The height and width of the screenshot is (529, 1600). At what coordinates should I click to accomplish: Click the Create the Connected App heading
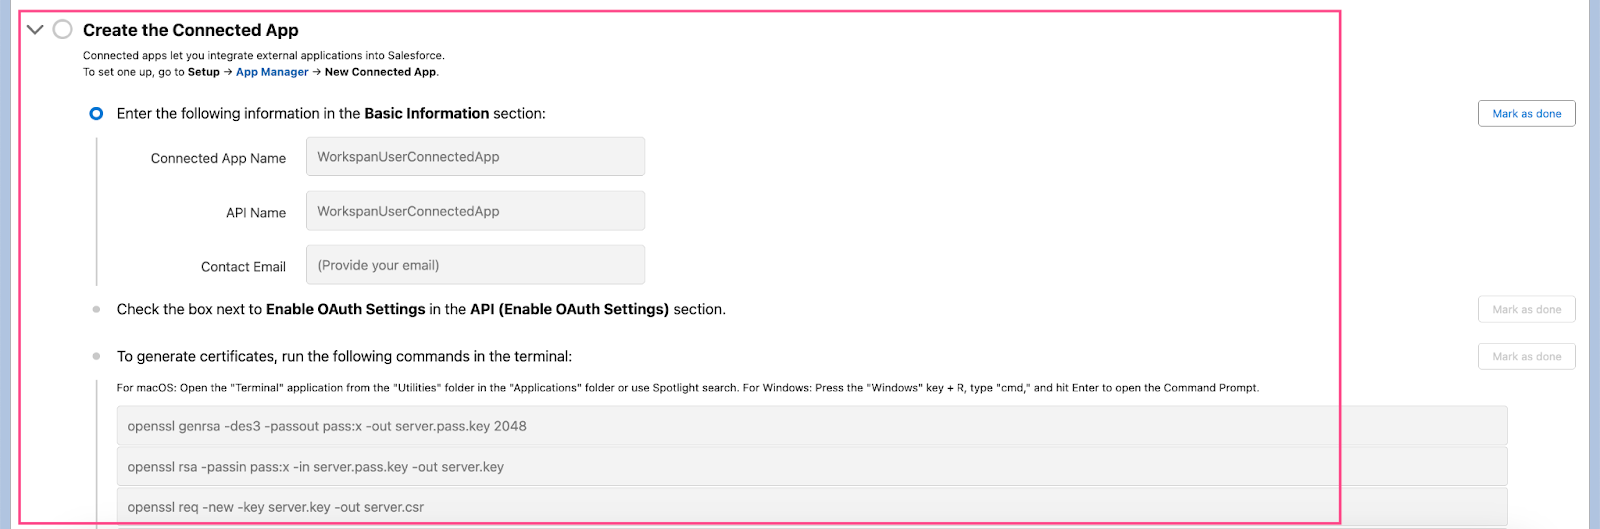click(x=190, y=30)
